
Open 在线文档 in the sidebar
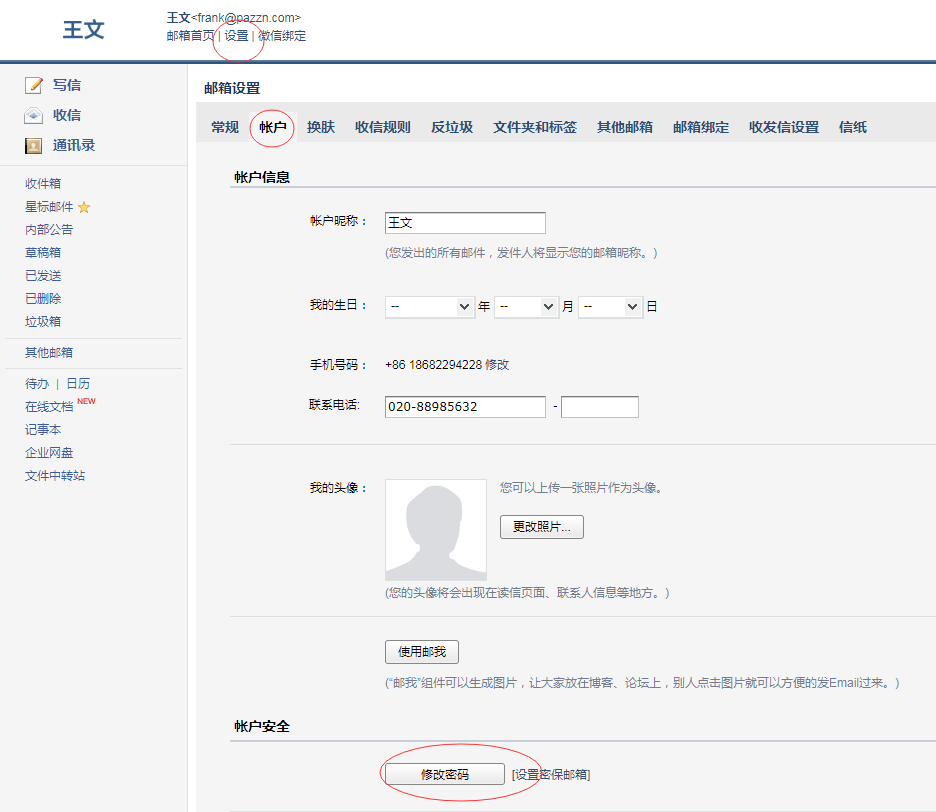(x=49, y=407)
